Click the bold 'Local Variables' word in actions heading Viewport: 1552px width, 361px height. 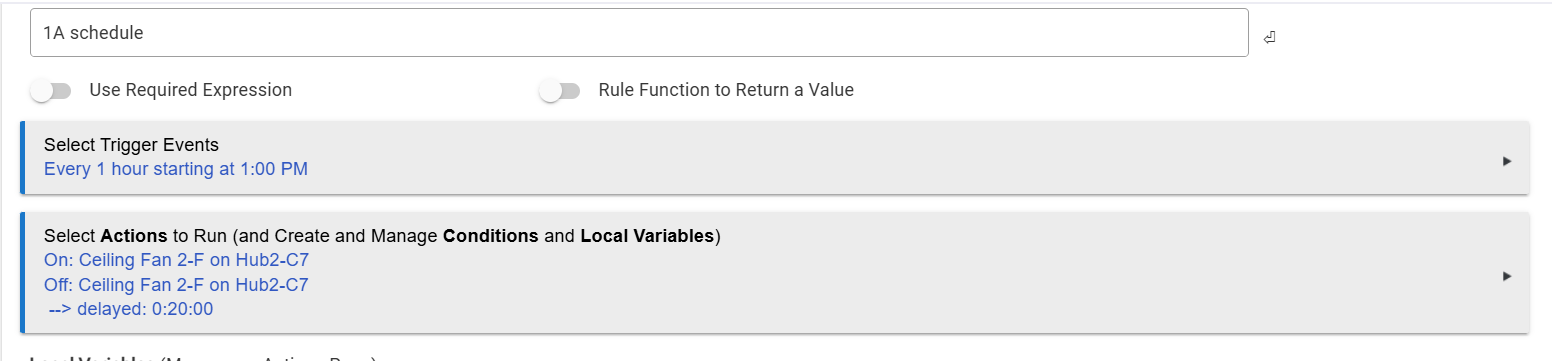tap(648, 236)
